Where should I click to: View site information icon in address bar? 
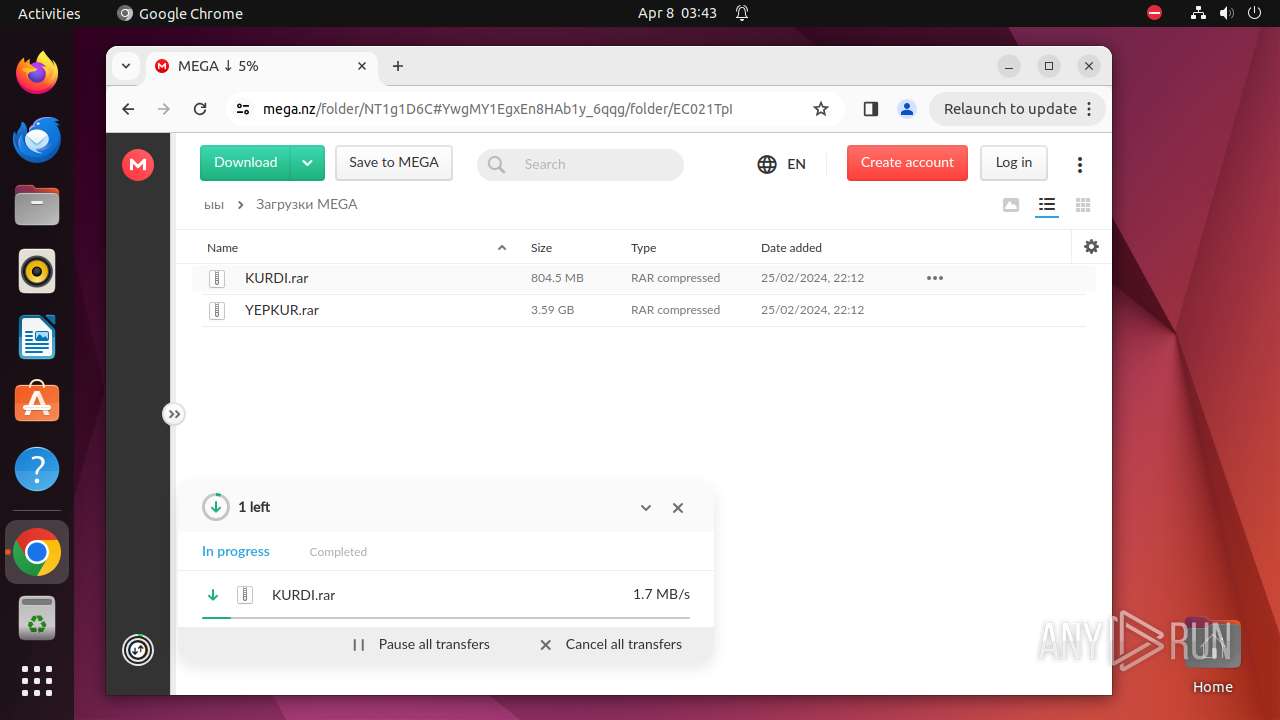coord(243,109)
